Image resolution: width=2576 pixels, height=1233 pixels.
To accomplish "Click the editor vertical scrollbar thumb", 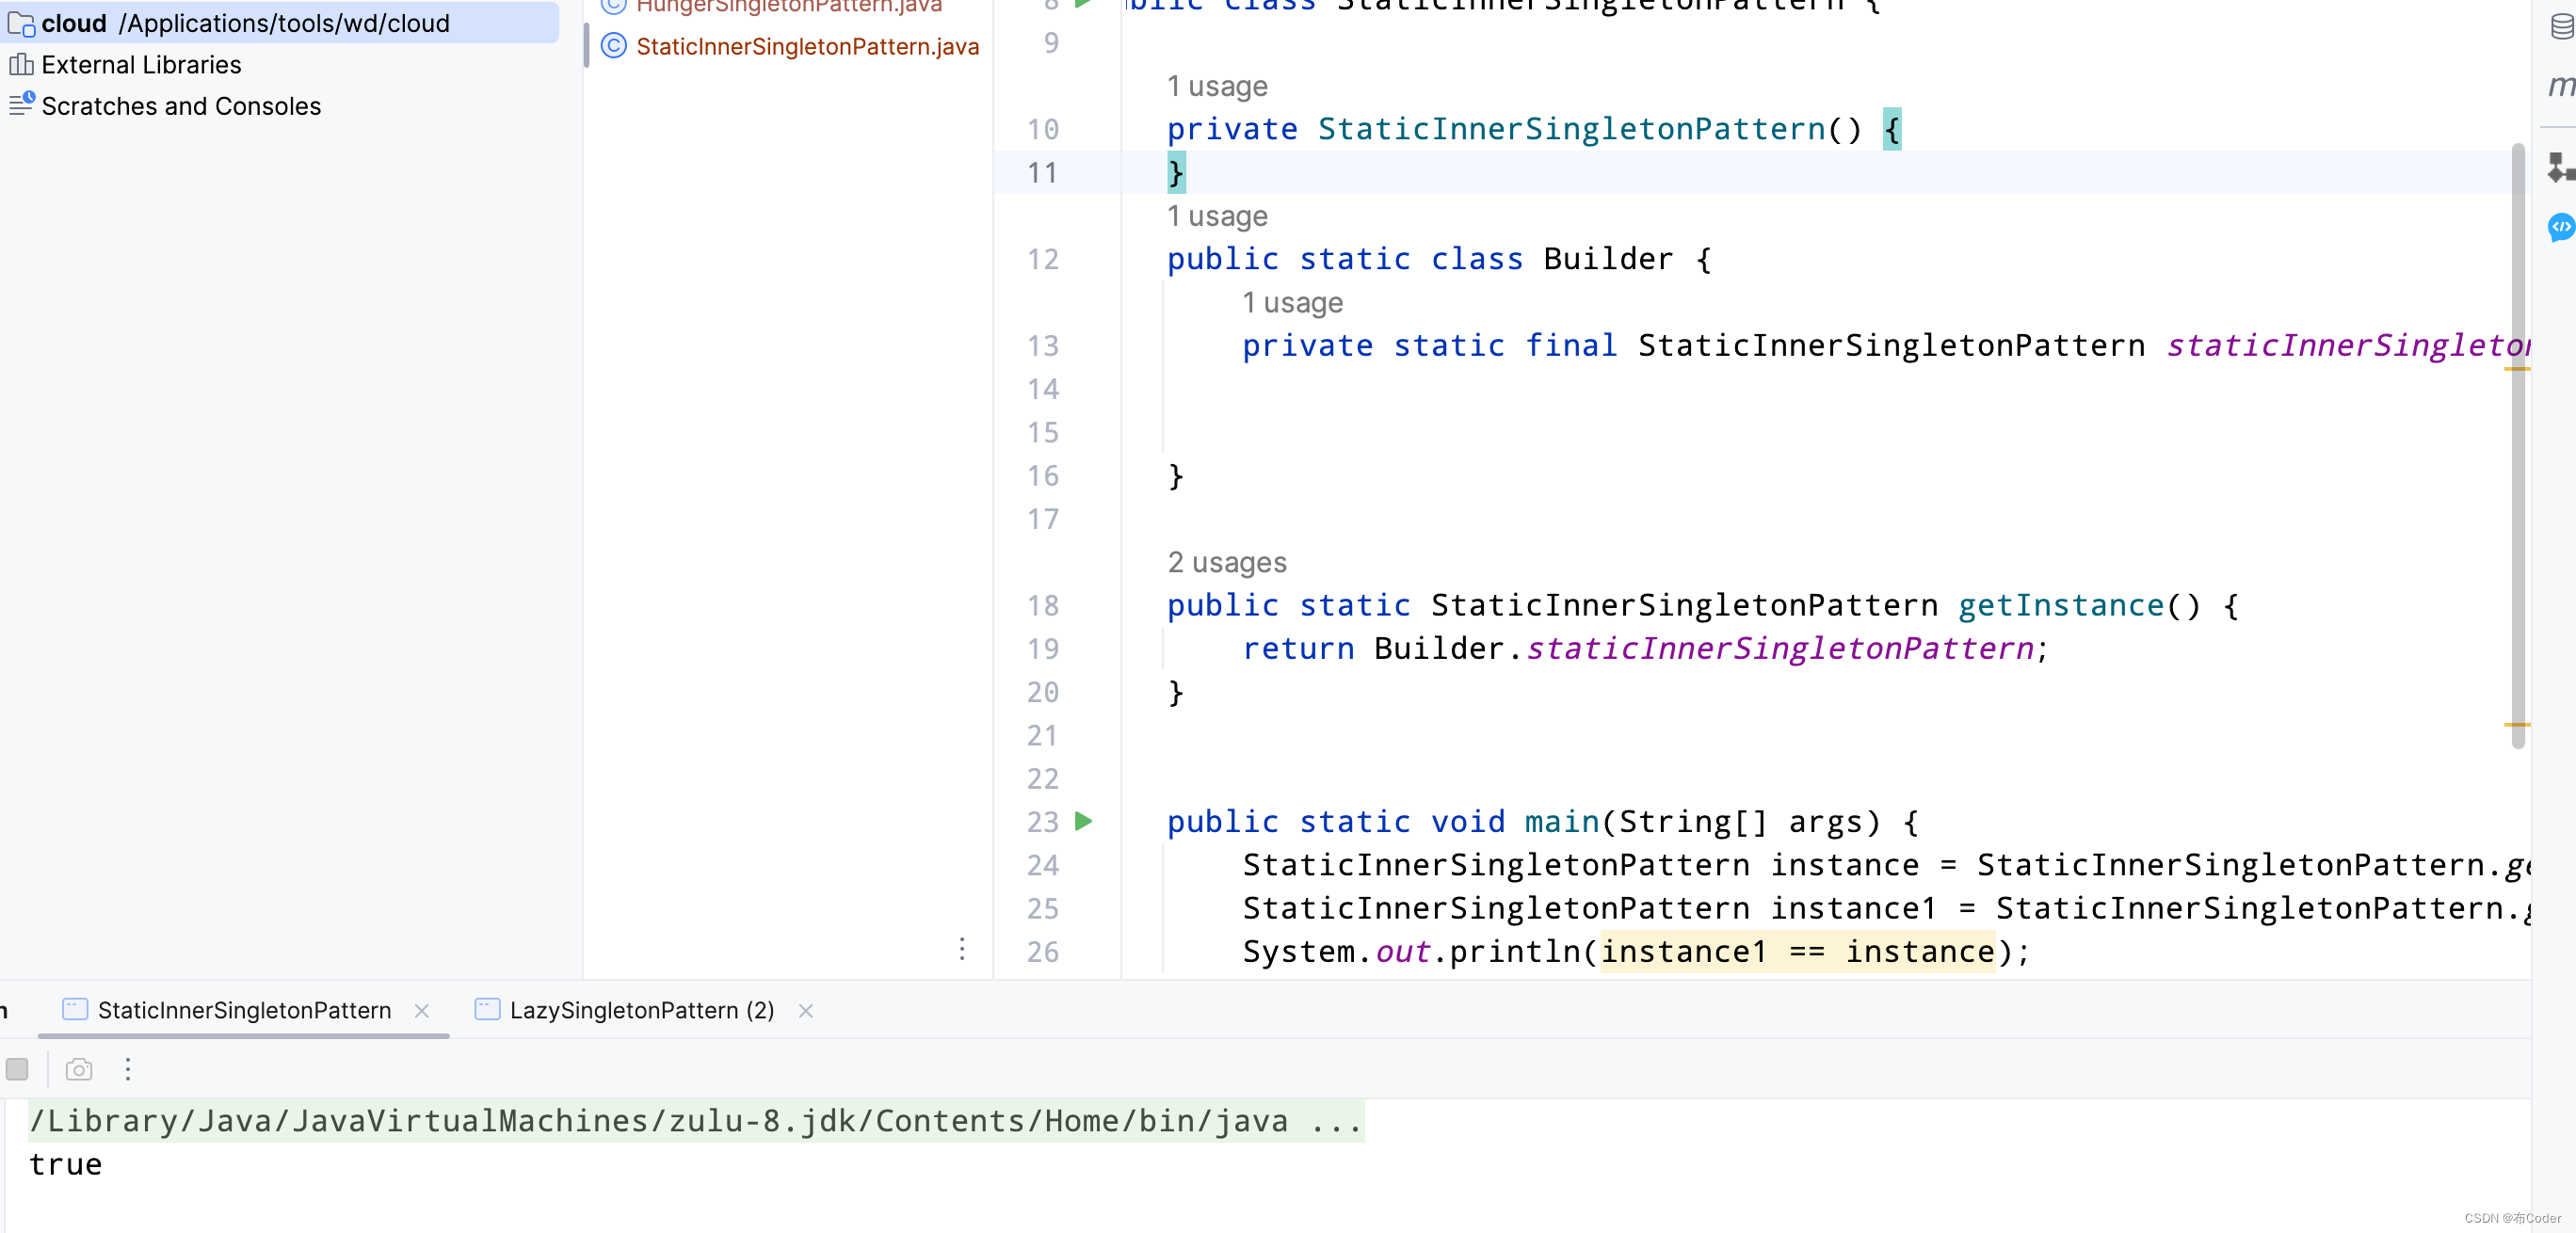I will [x=2517, y=445].
